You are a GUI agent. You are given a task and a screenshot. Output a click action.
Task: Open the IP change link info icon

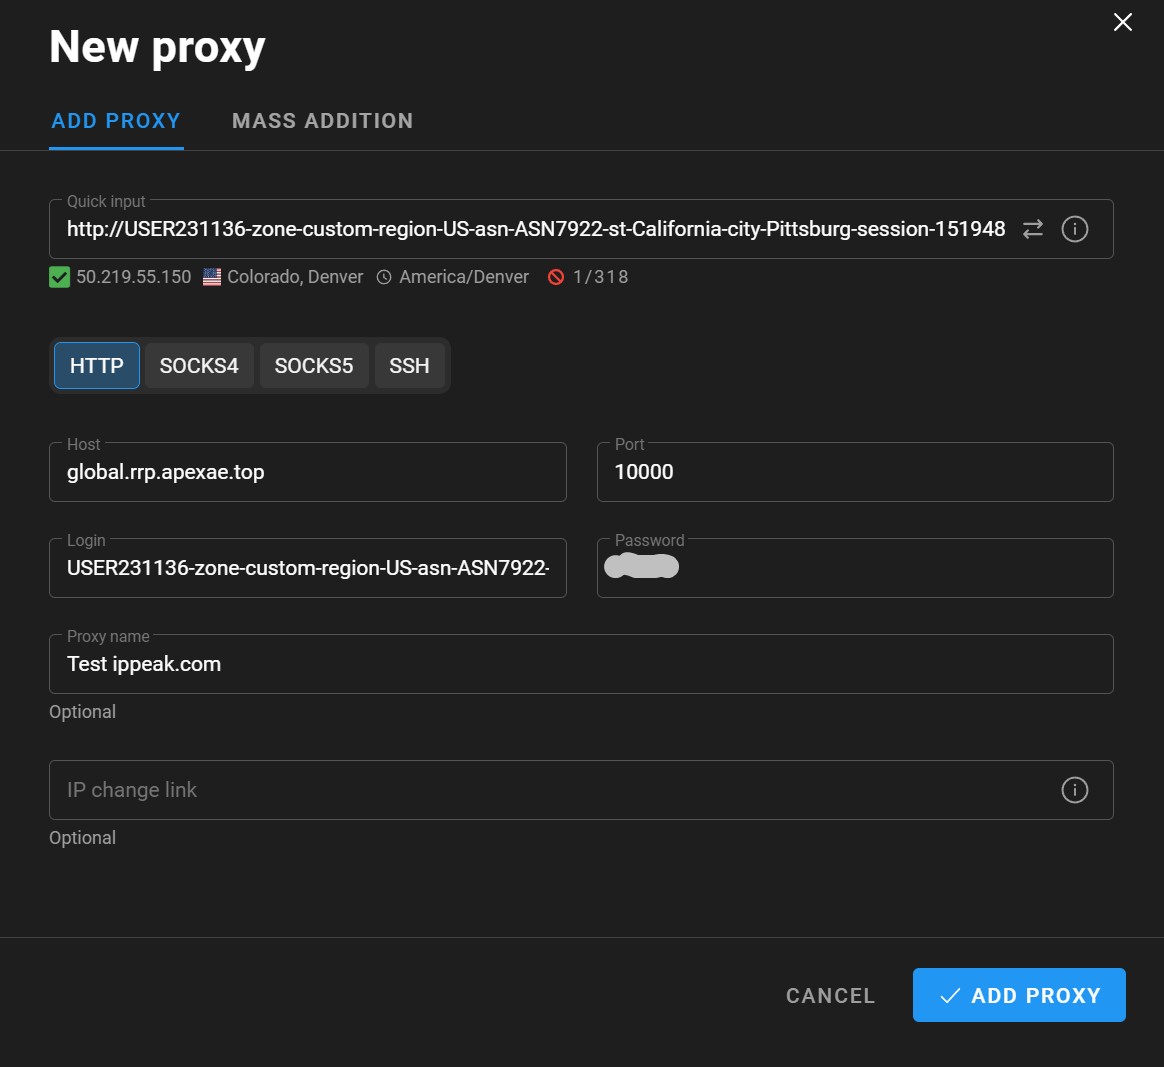click(x=1074, y=790)
